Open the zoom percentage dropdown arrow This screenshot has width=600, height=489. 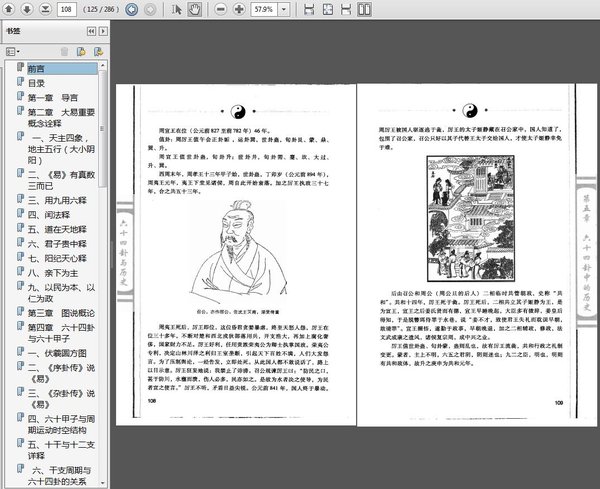[284, 9]
